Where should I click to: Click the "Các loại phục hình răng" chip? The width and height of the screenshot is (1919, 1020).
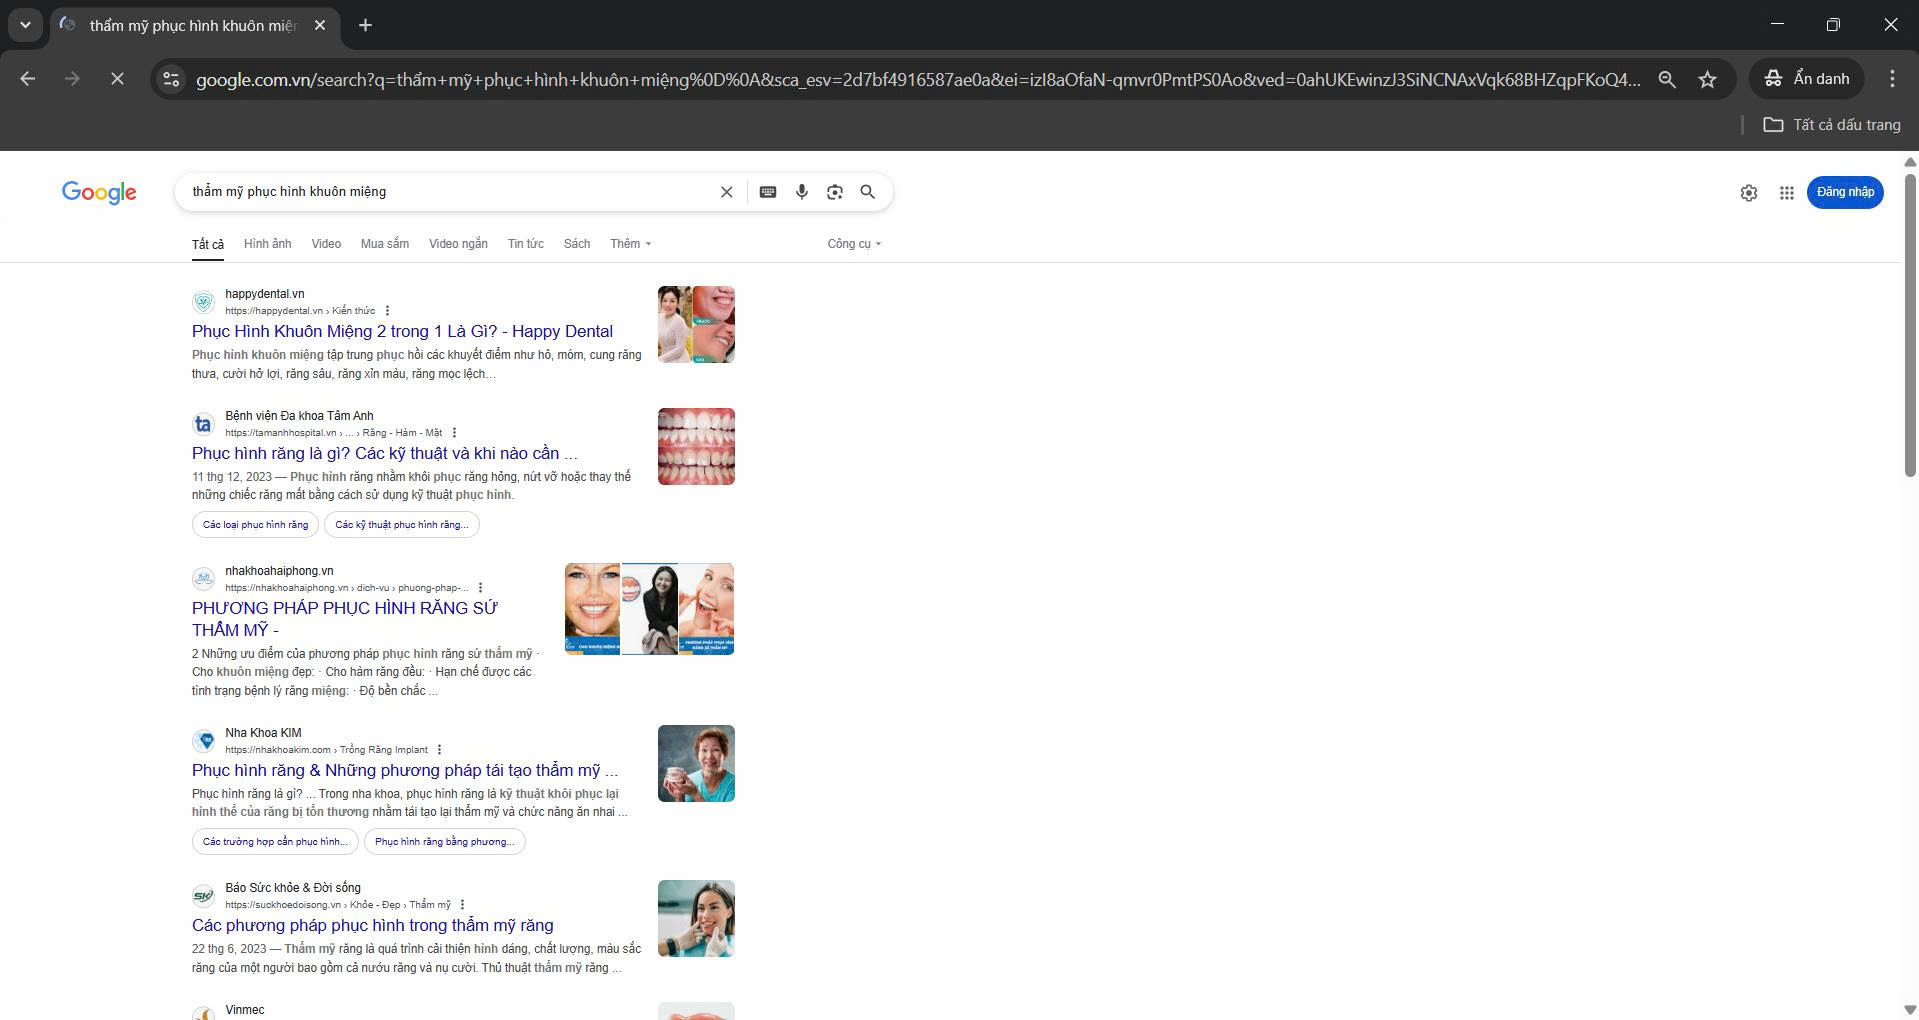point(256,525)
